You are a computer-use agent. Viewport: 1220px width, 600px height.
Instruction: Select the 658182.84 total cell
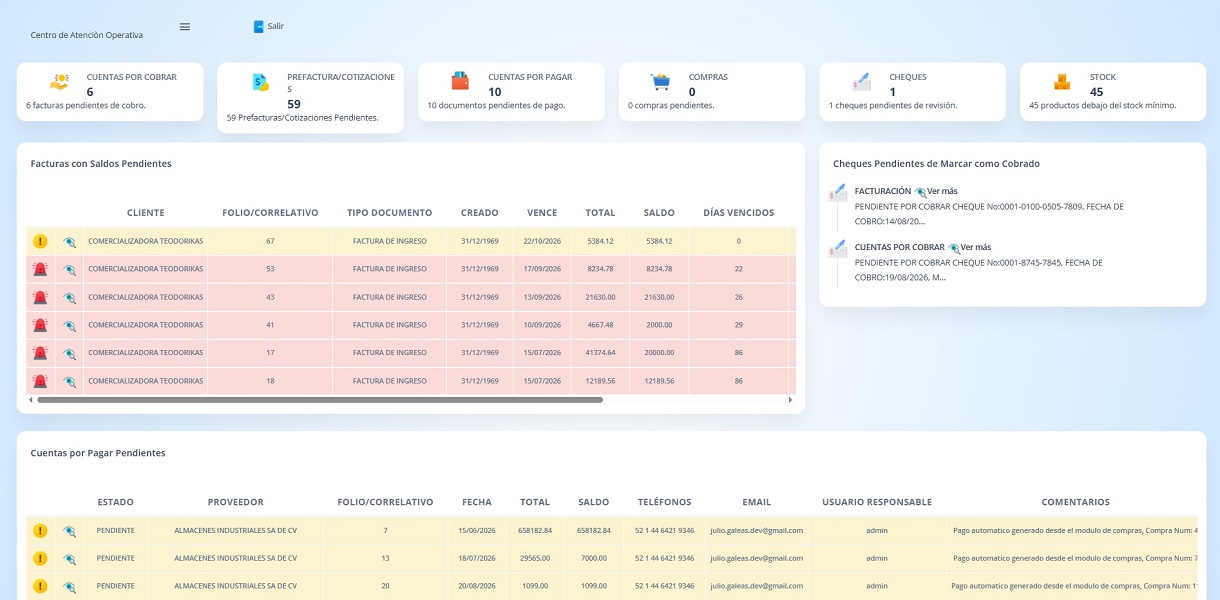[x=534, y=531]
